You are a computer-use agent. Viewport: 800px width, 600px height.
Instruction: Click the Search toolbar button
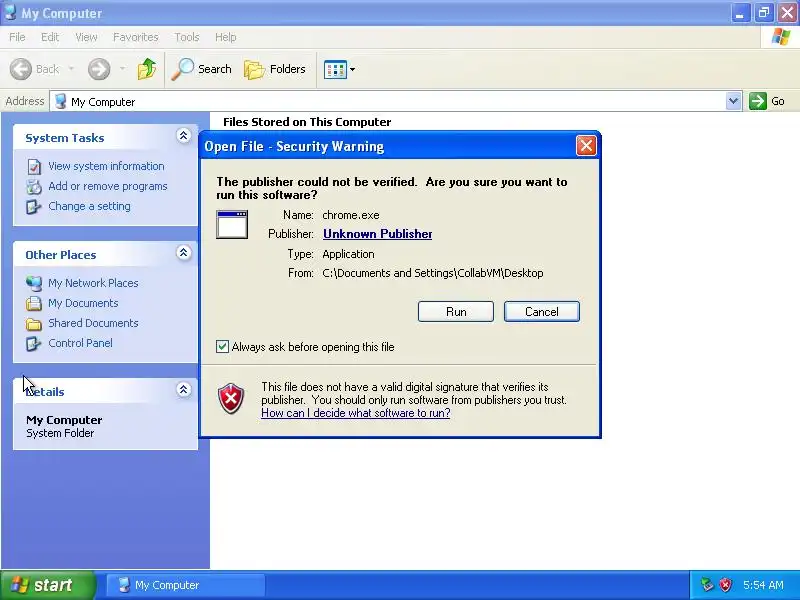click(202, 69)
